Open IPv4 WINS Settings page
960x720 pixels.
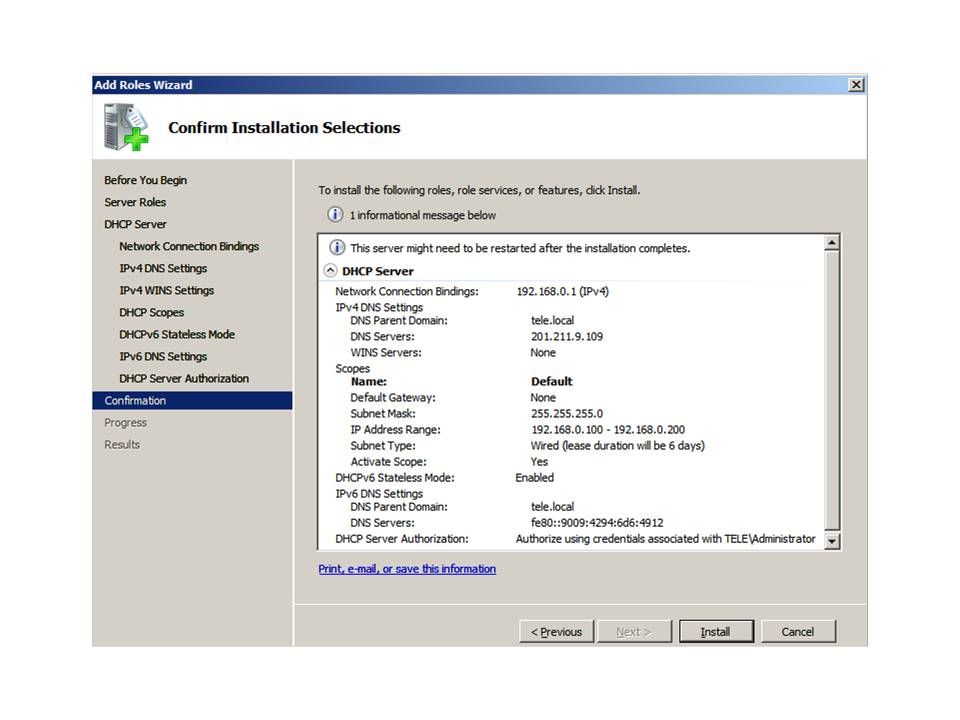pos(166,290)
